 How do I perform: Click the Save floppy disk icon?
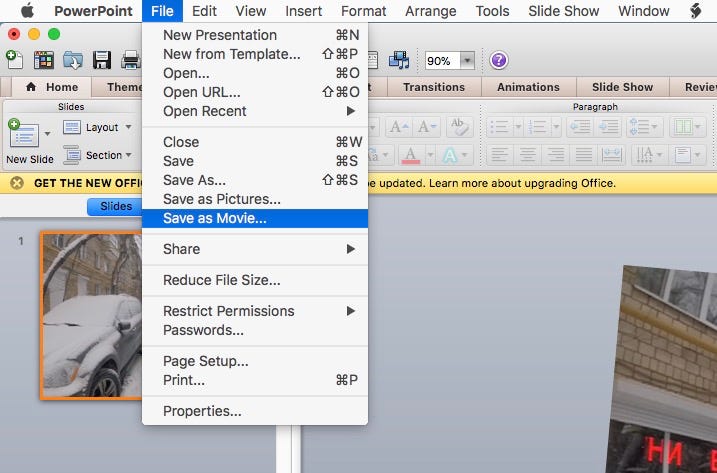pos(102,60)
